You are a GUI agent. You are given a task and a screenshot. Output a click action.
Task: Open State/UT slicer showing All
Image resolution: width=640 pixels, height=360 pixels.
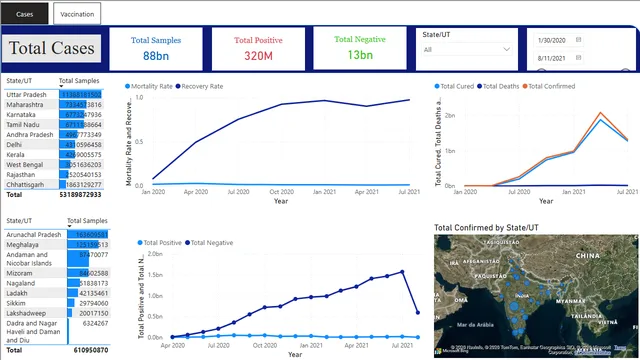467,49
